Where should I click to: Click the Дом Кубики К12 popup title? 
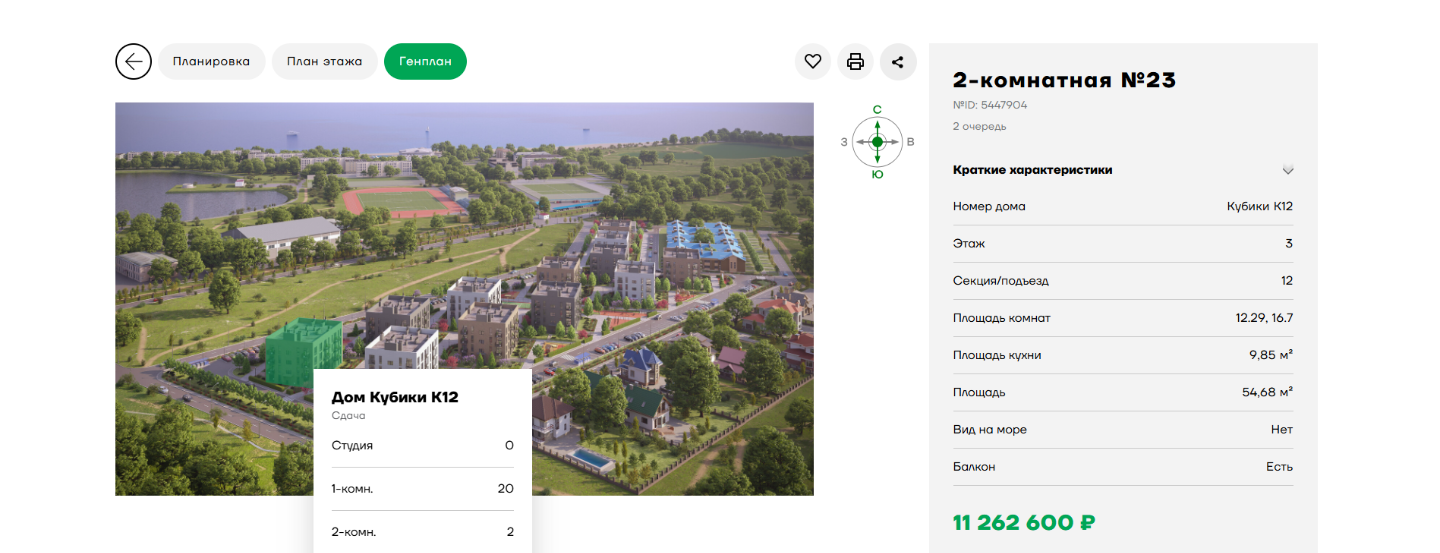pyautogui.click(x=395, y=397)
